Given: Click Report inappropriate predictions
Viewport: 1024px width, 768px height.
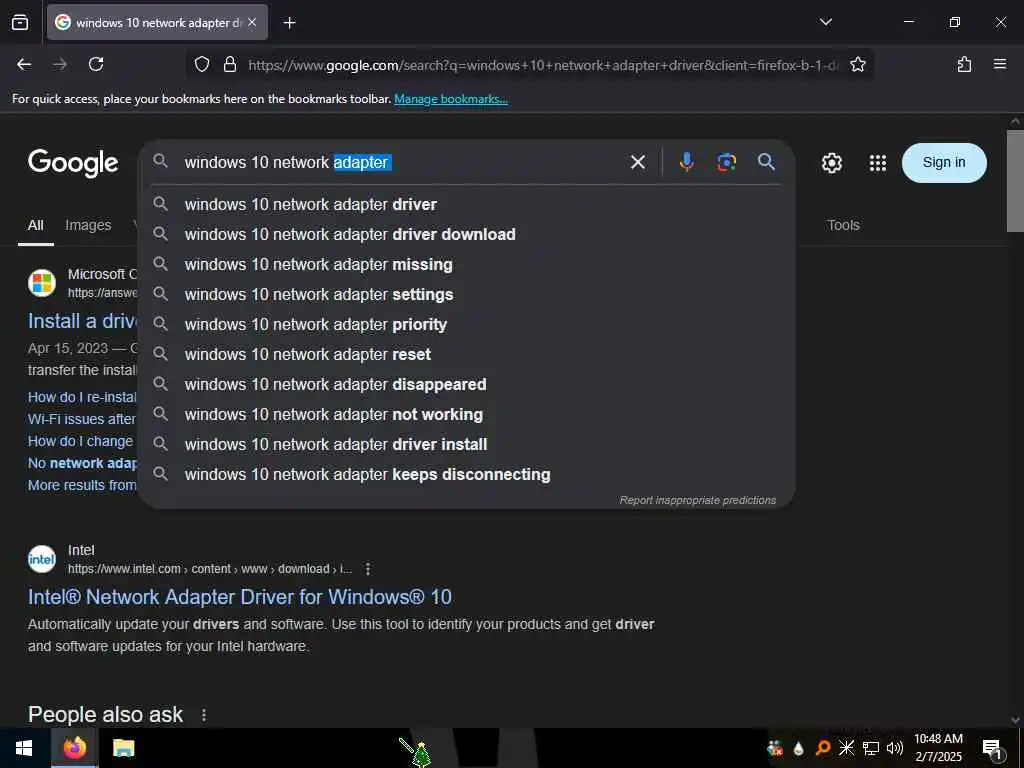Looking at the screenshot, I should pos(697,500).
